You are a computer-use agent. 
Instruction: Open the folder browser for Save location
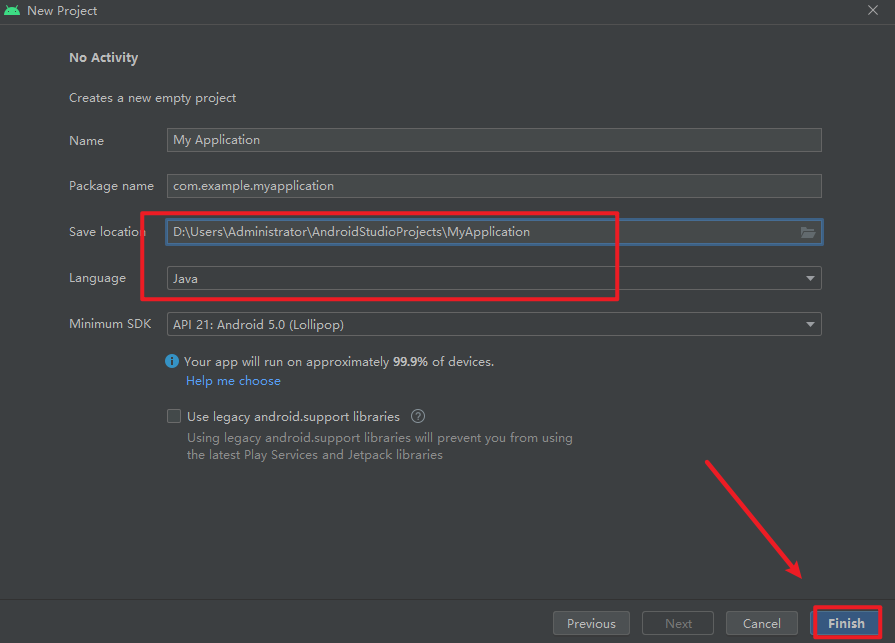coord(808,232)
